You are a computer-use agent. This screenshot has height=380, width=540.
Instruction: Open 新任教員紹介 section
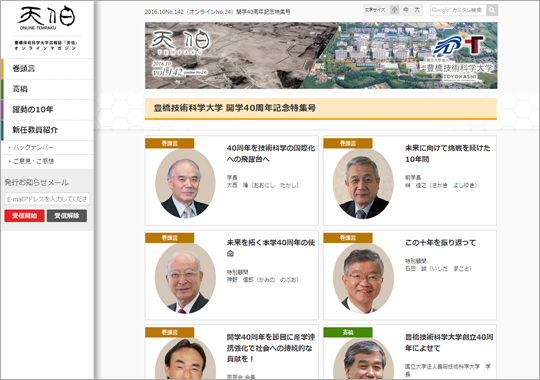47,130
